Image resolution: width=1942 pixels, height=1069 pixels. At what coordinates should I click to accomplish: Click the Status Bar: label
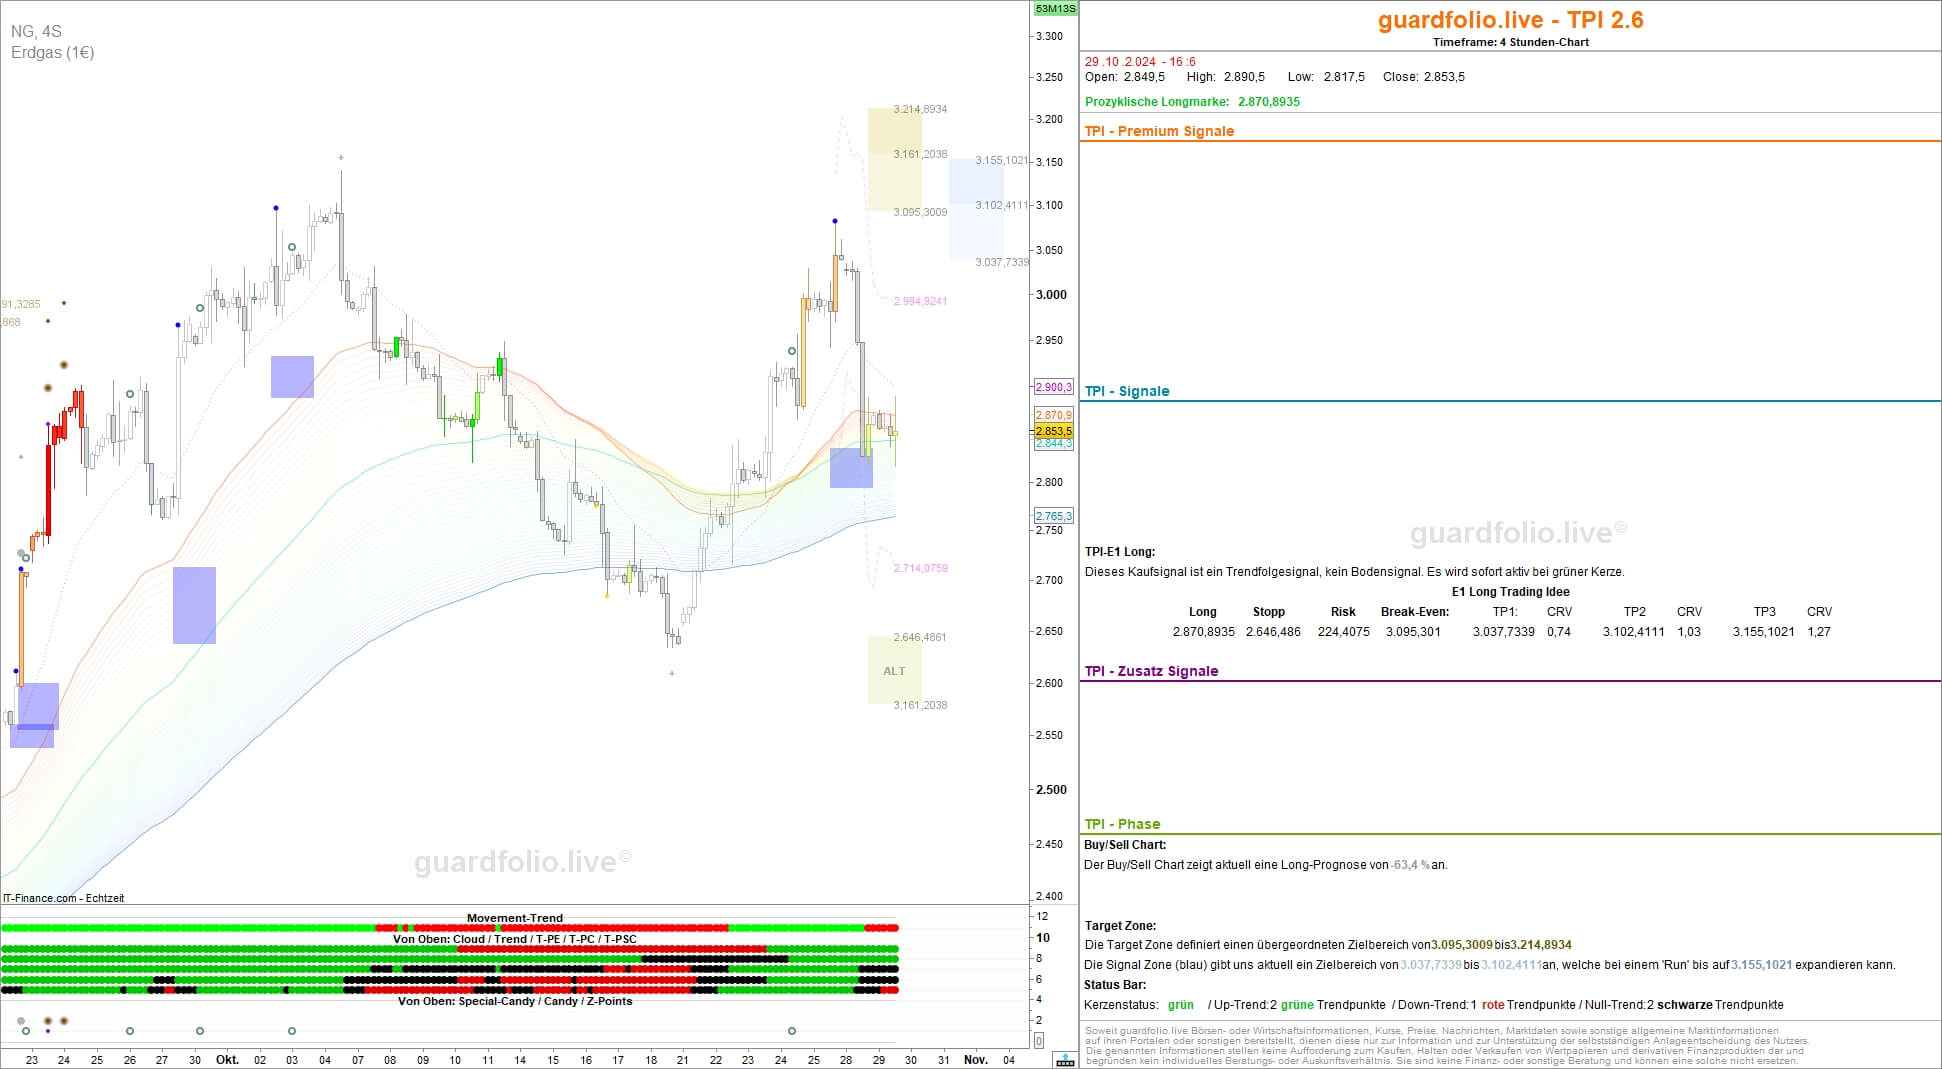tap(1115, 985)
